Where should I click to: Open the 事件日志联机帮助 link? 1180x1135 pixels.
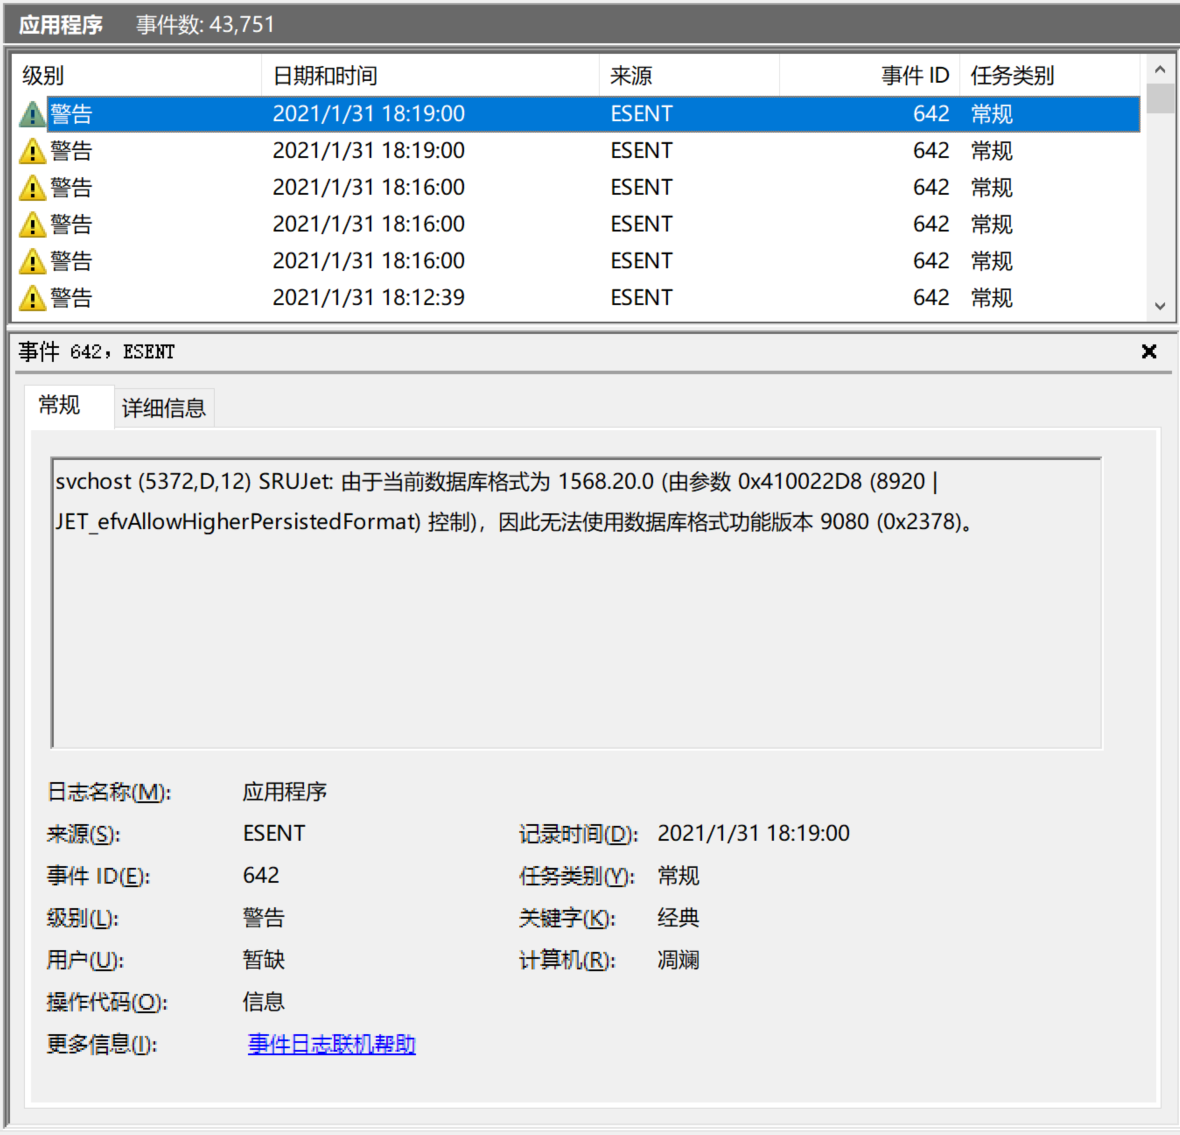click(331, 1044)
